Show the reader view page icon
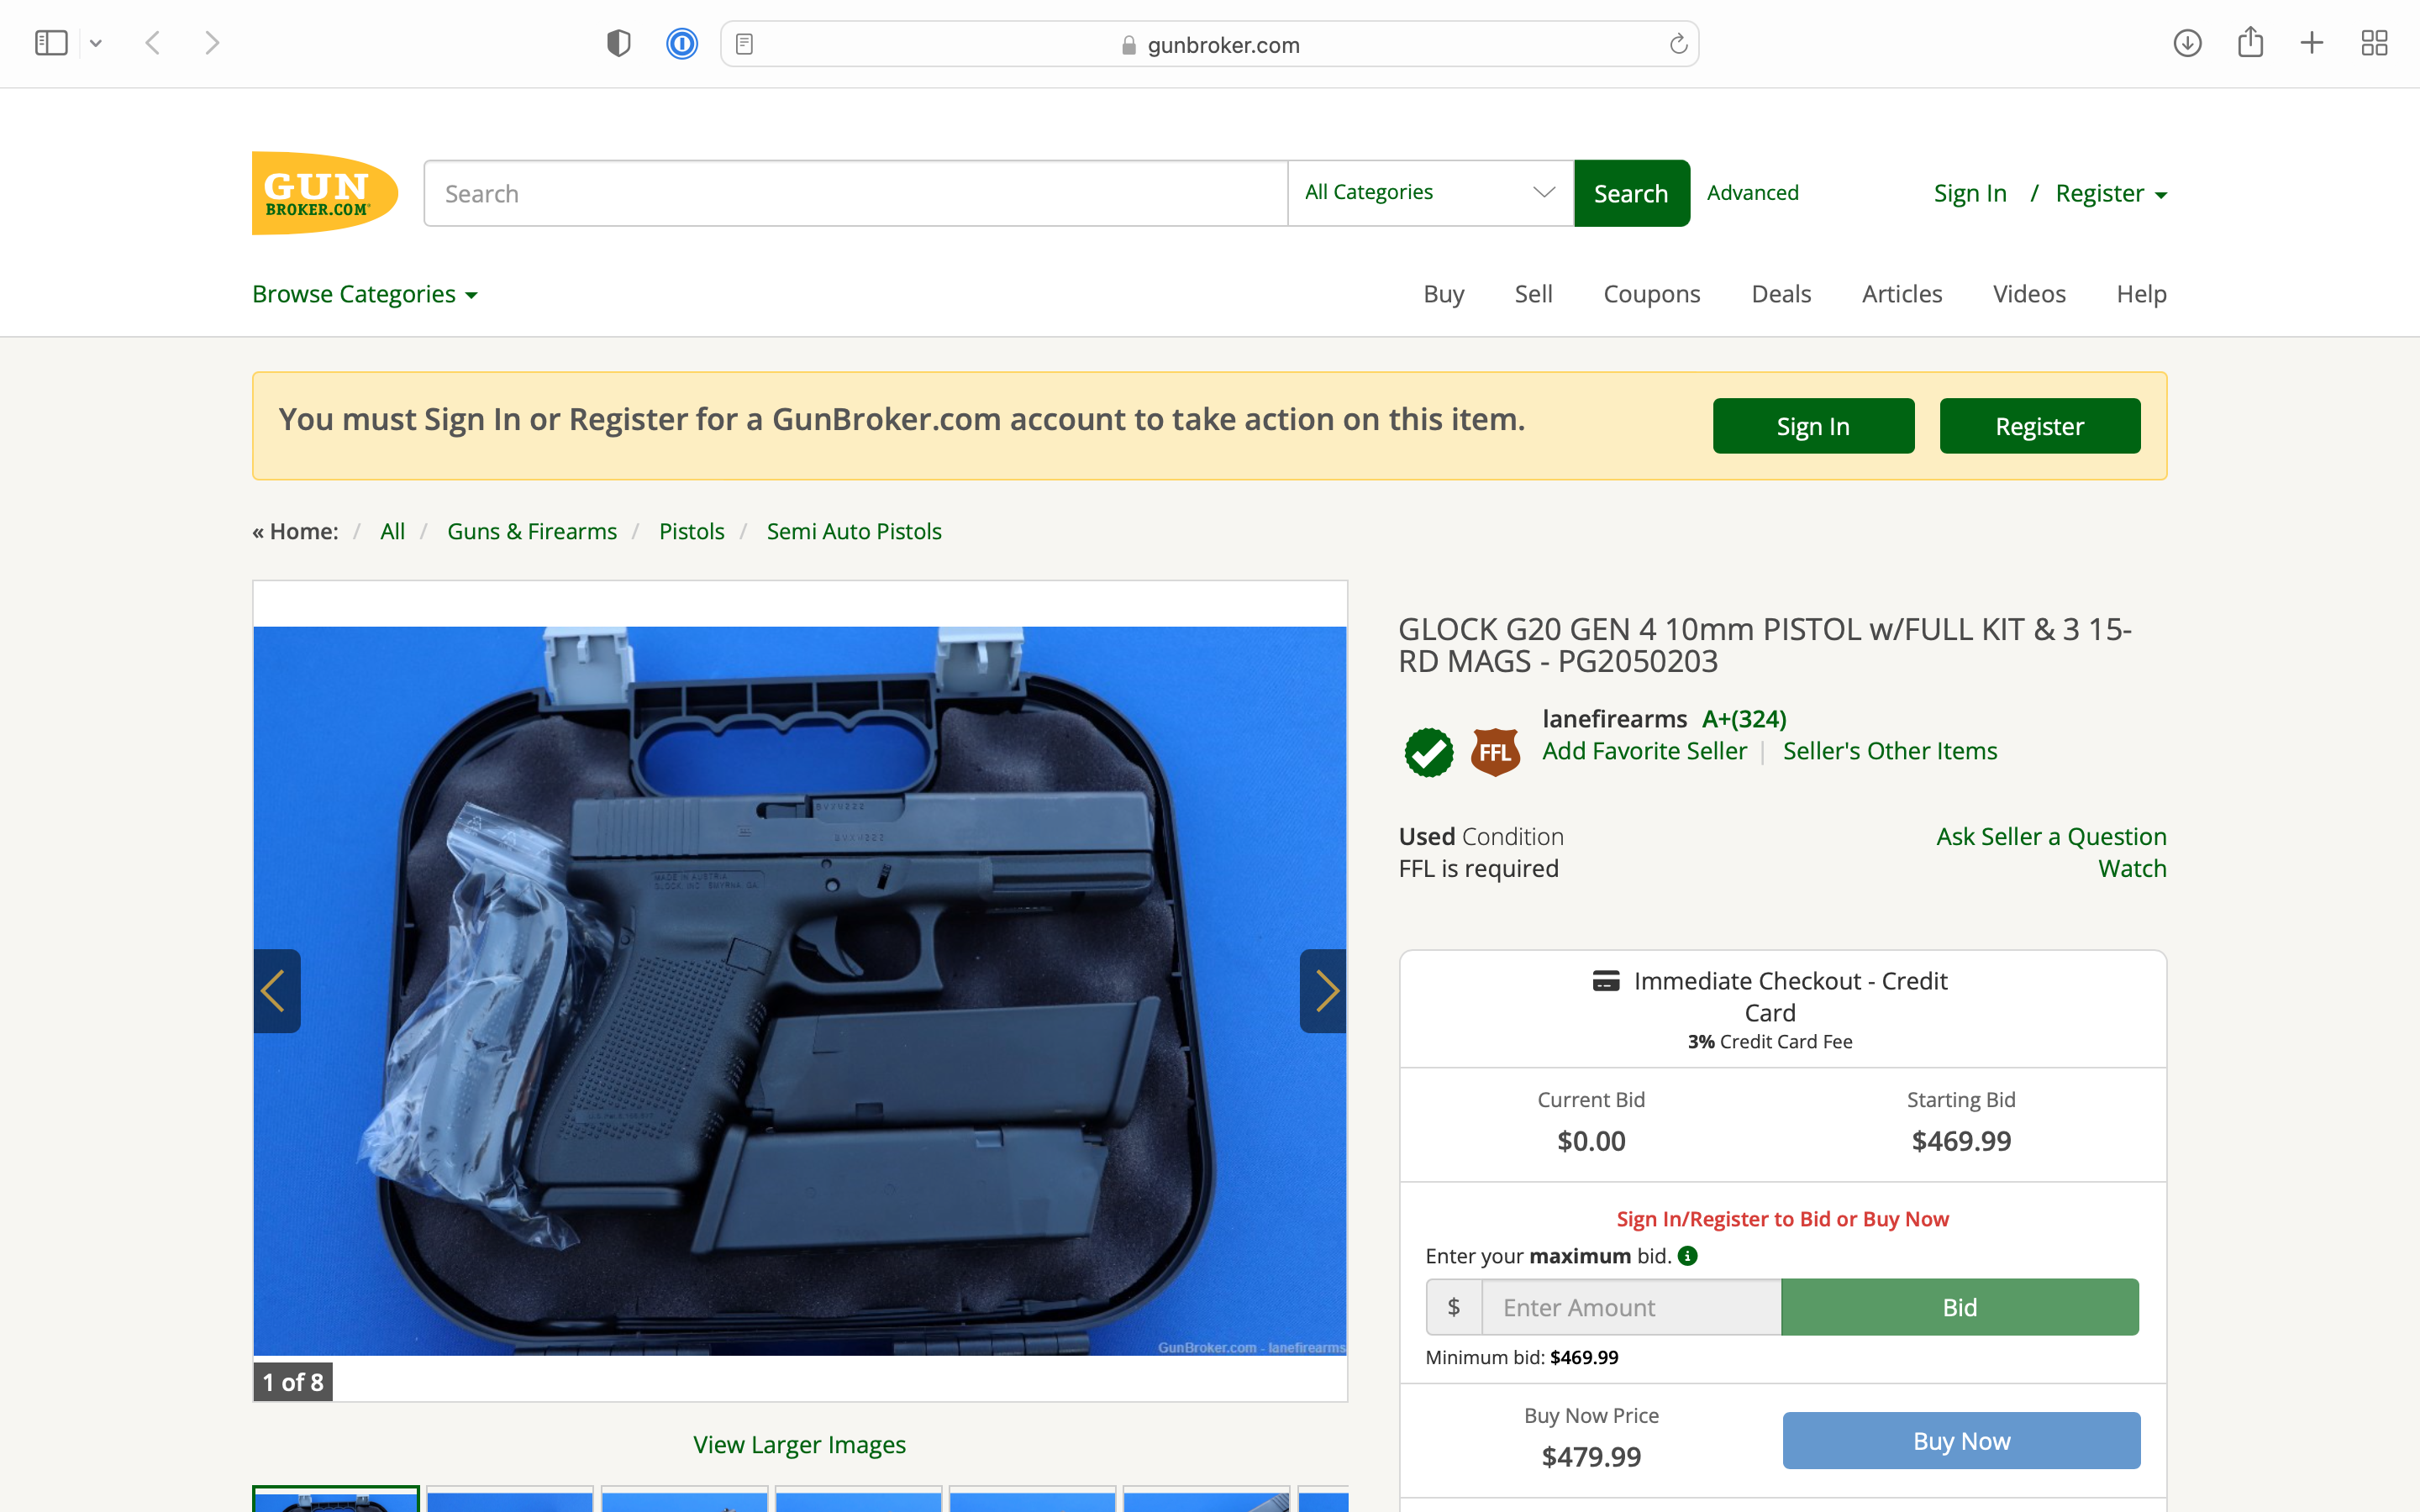This screenshot has height=1512, width=2420. click(x=744, y=44)
